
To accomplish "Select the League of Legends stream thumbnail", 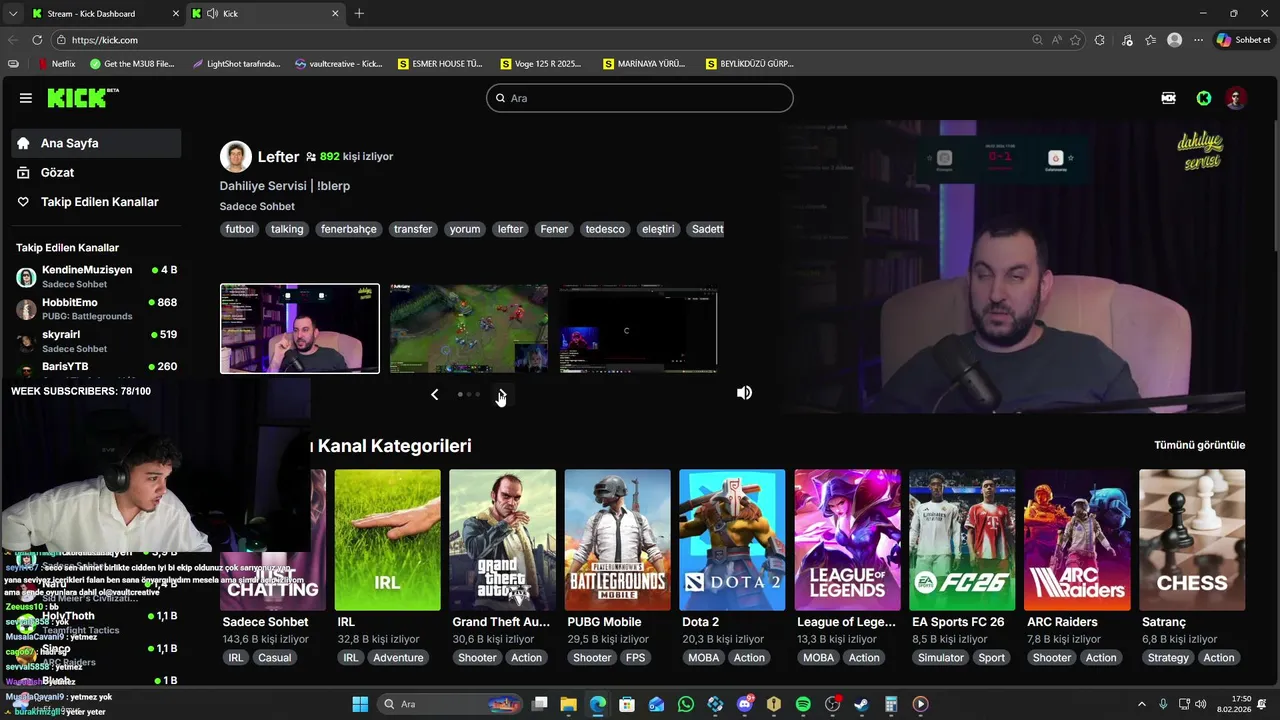I will tap(469, 329).
